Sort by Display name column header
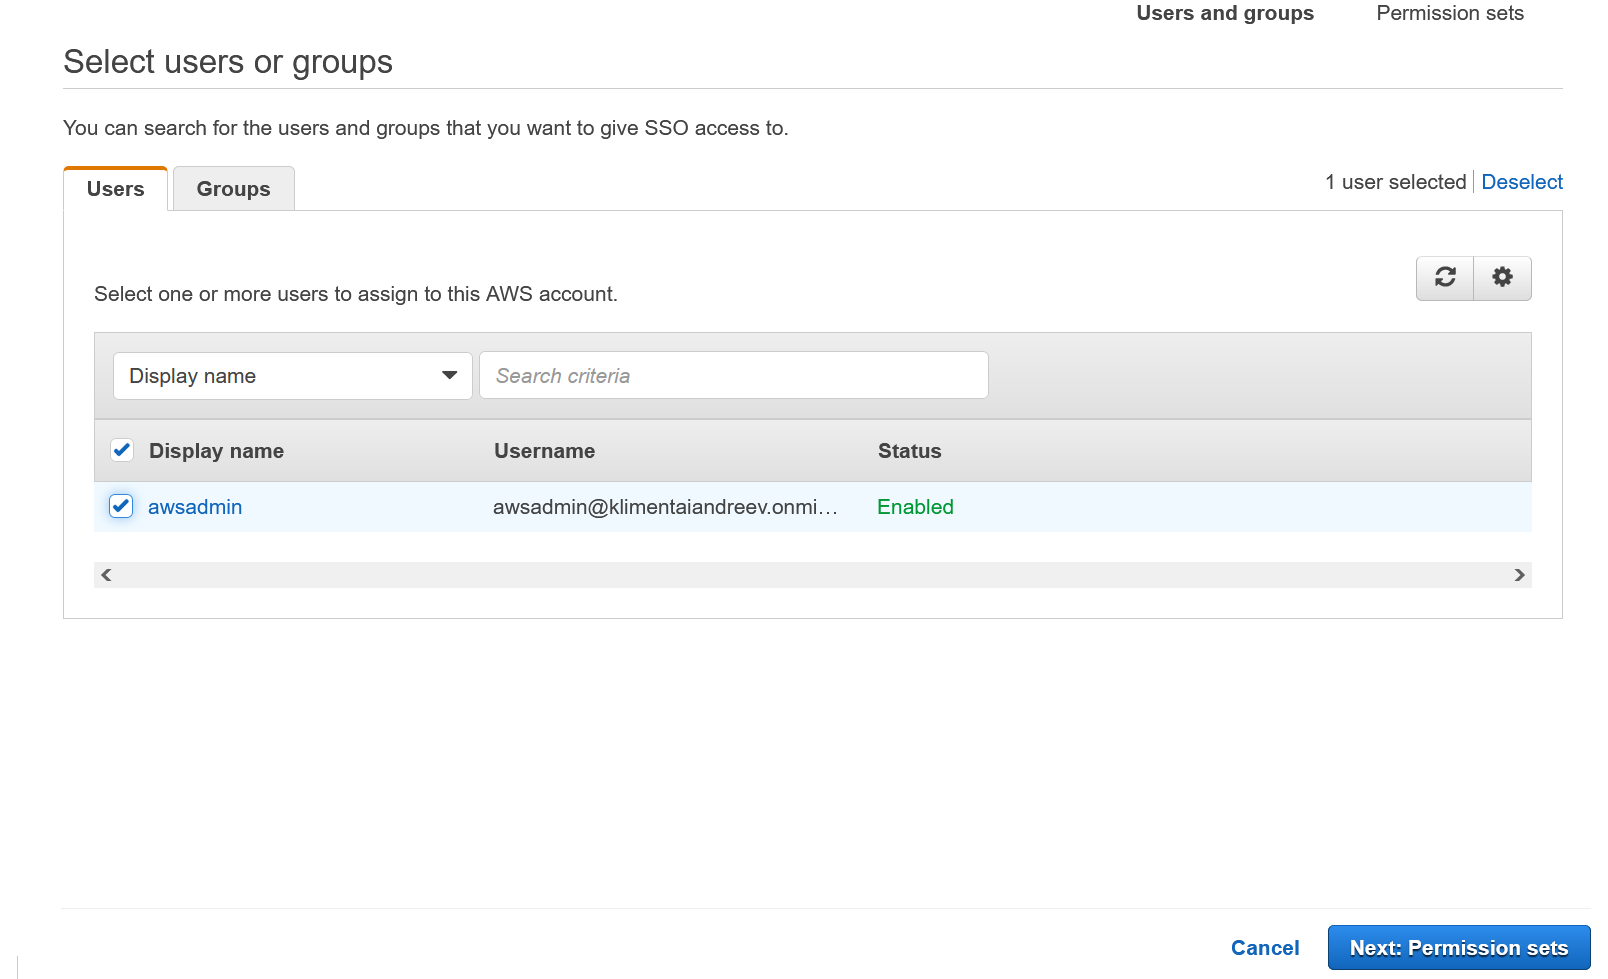The width and height of the screenshot is (1608, 979). [216, 451]
